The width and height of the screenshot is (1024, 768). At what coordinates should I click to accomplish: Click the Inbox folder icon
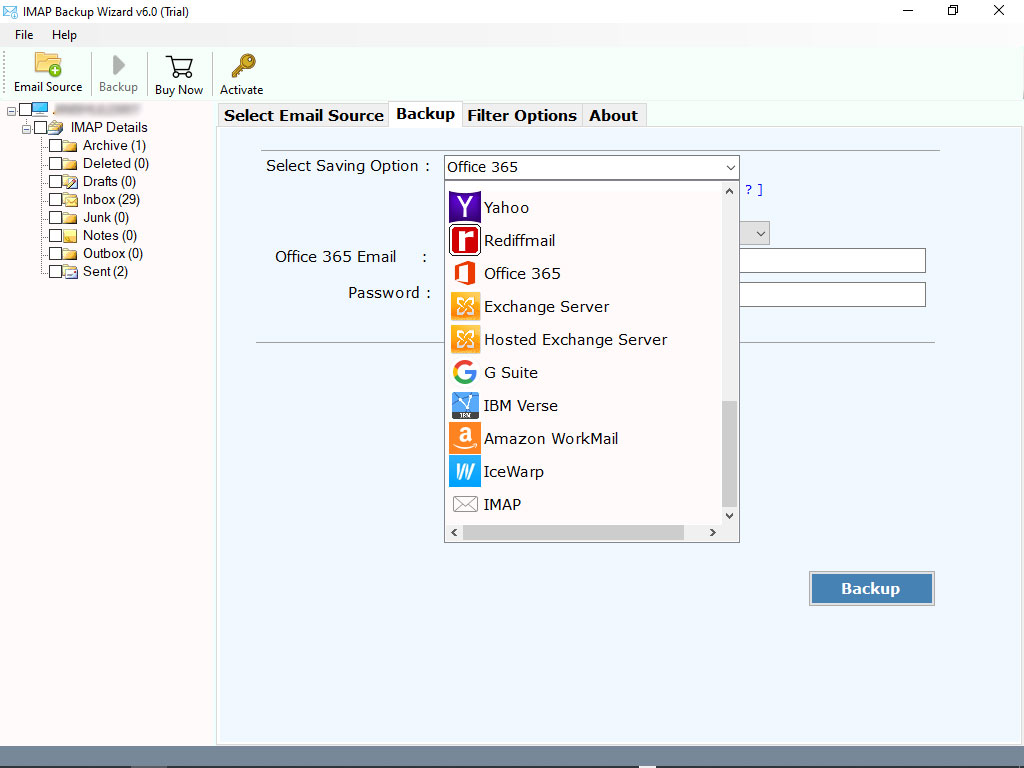point(70,200)
